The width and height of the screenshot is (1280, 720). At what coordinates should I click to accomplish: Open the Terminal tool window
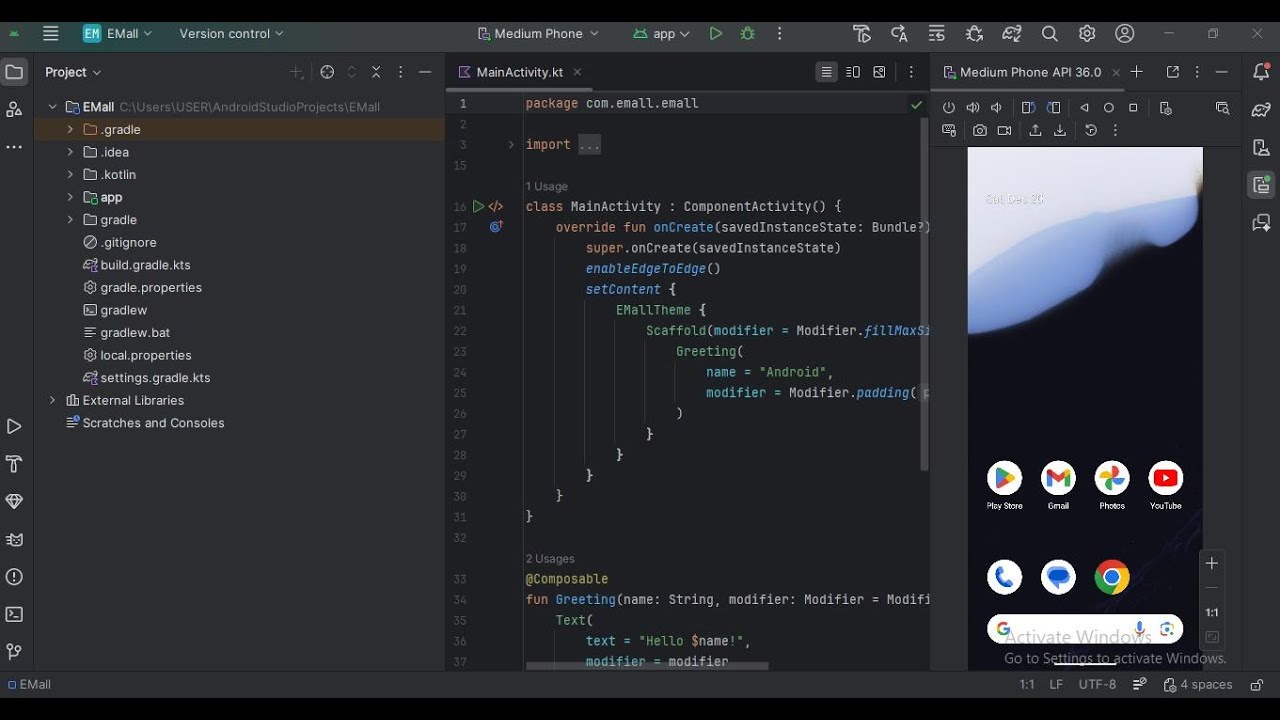[x=14, y=614]
